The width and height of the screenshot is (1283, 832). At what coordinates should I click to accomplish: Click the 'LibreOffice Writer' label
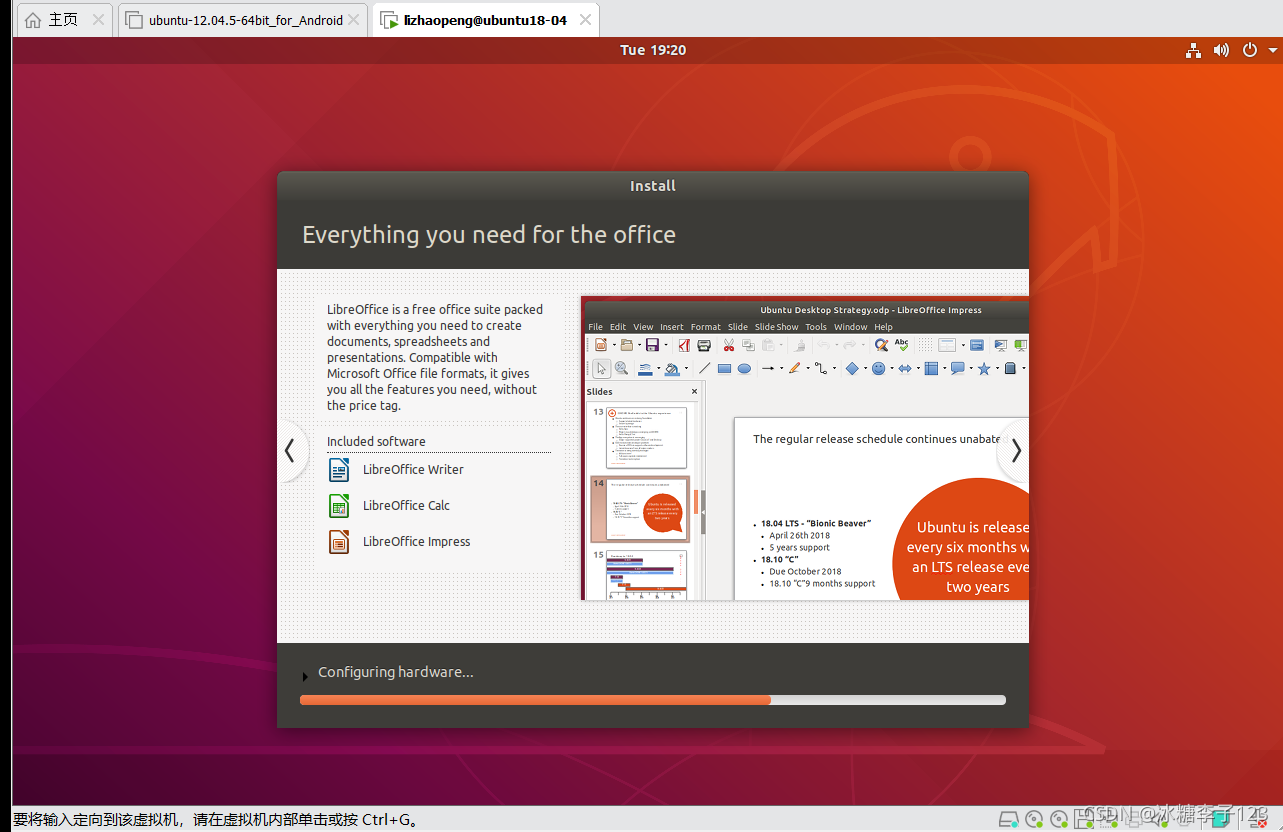(x=413, y=470)
